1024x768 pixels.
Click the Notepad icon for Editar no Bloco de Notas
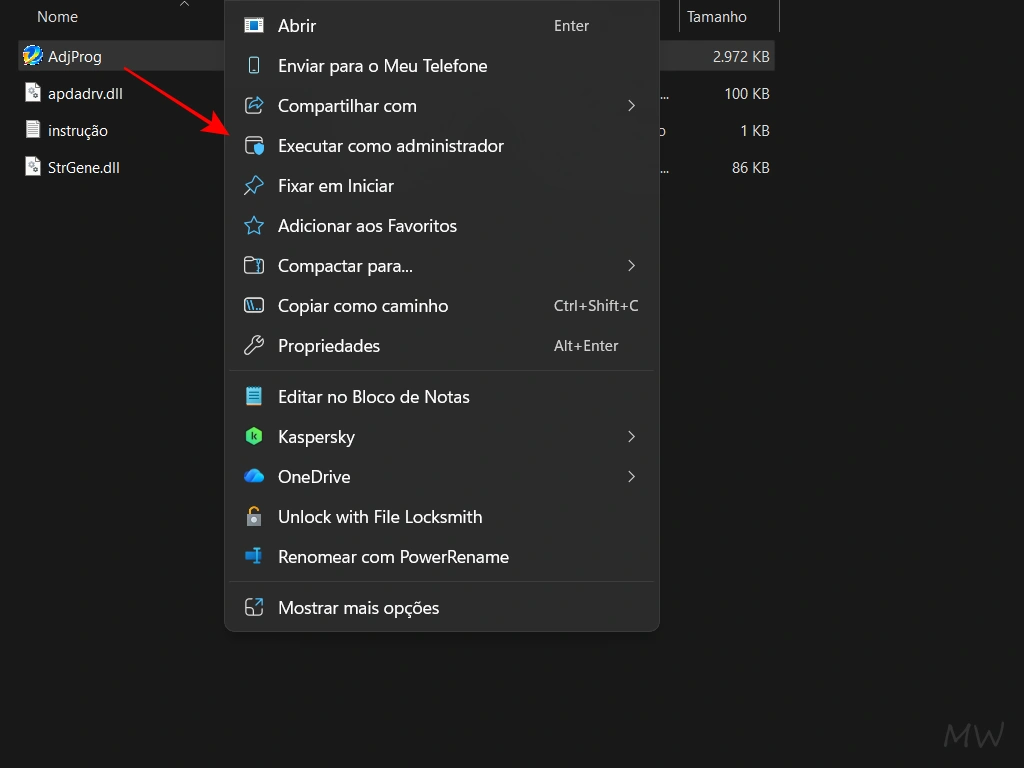255,397
